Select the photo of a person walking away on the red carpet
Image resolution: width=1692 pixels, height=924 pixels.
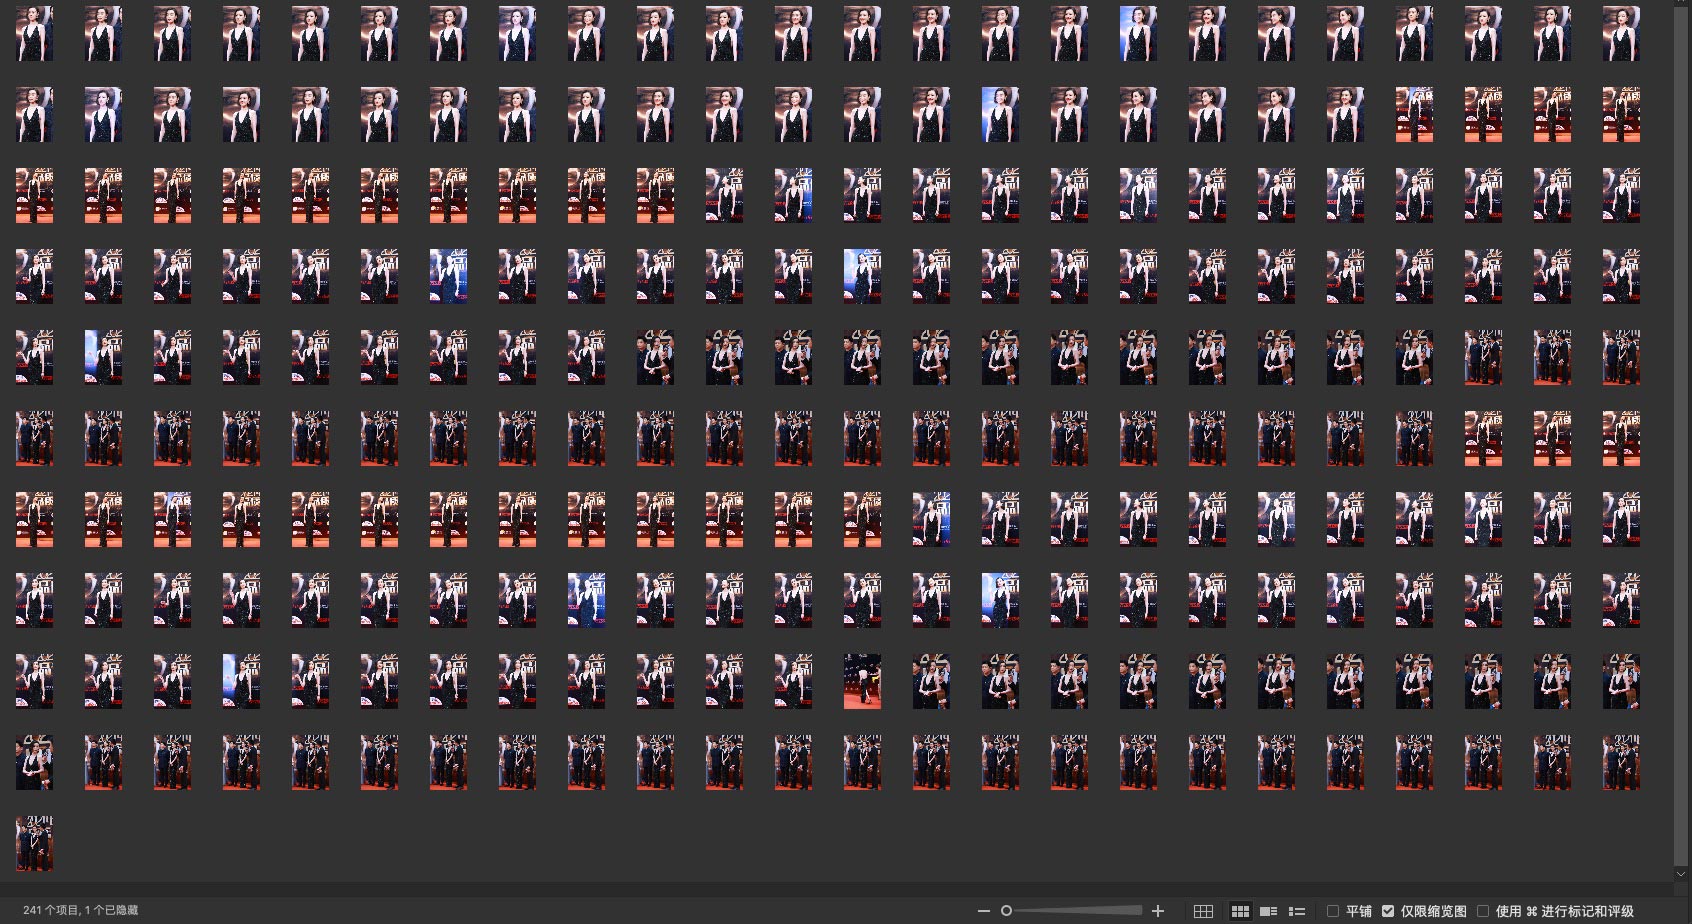862,681
